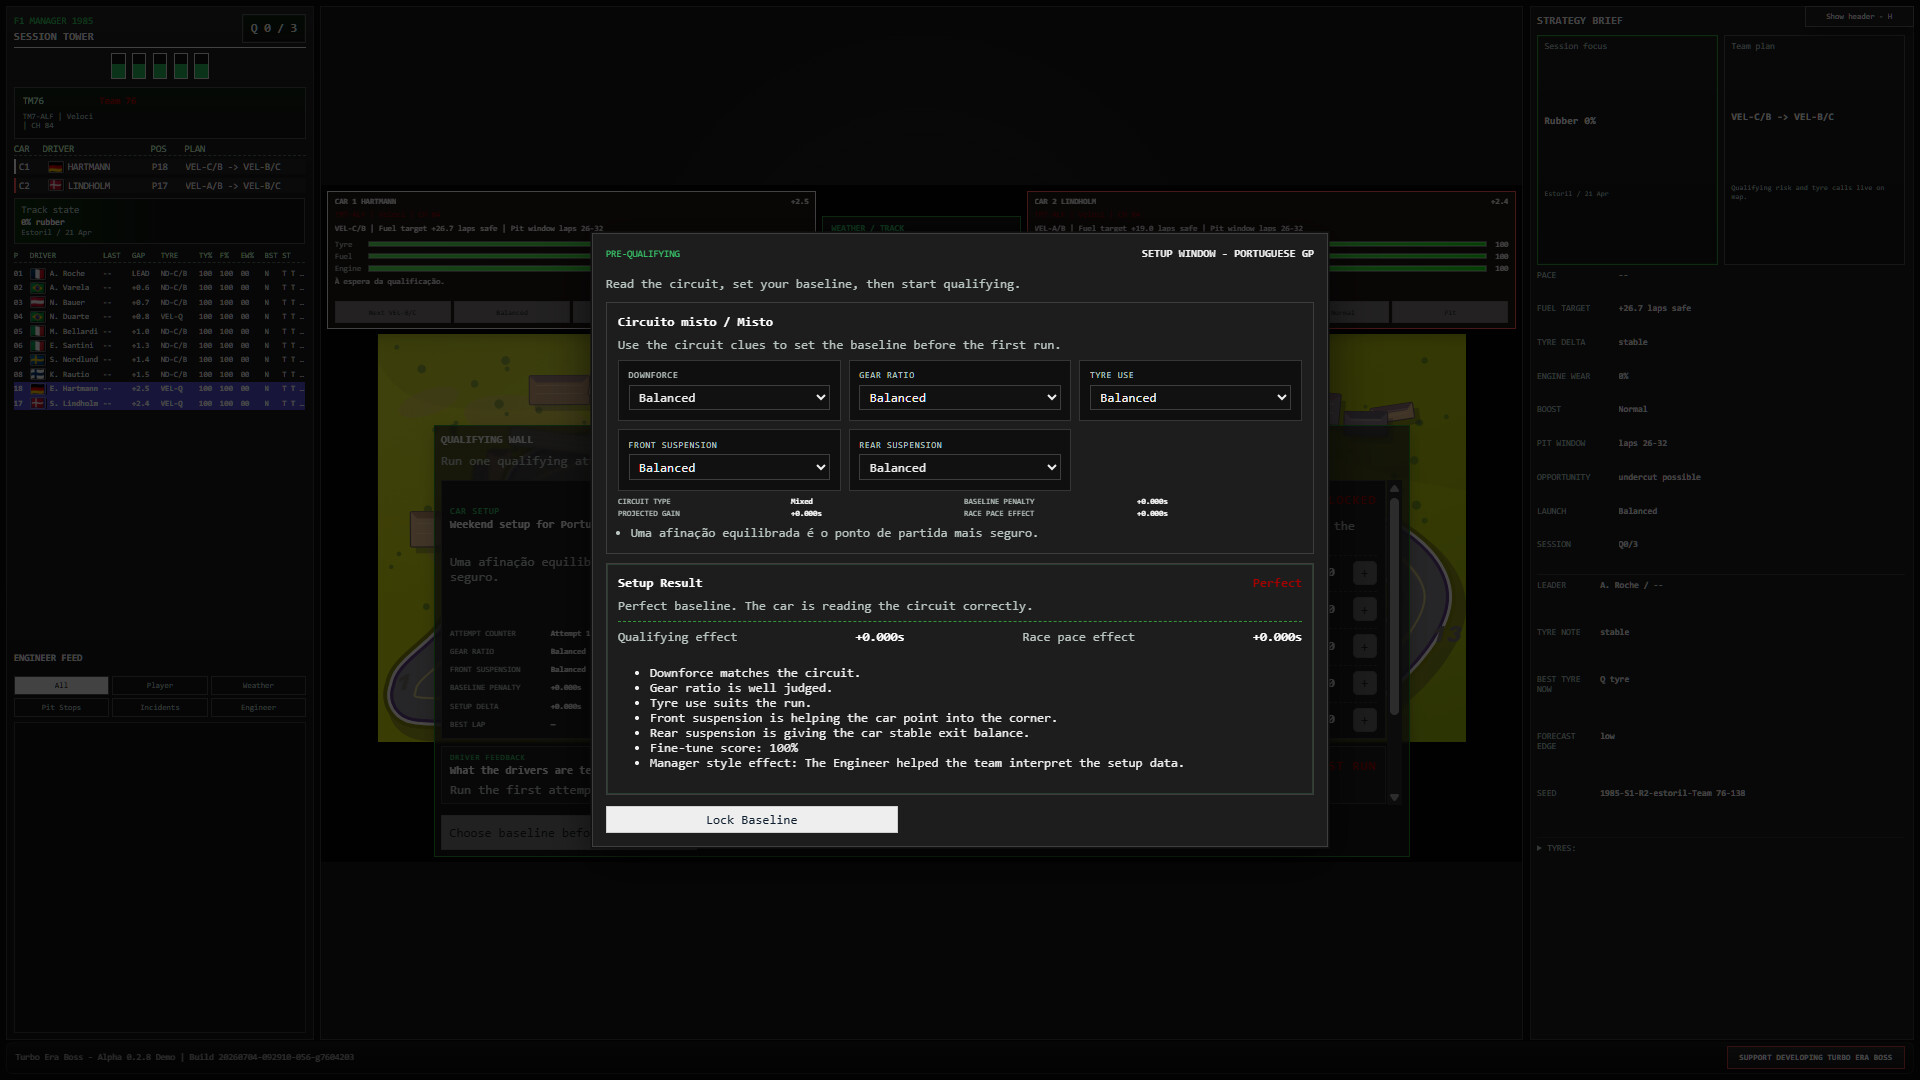Click the Session focus card showing Rubber 0%

coord(1627,150)
